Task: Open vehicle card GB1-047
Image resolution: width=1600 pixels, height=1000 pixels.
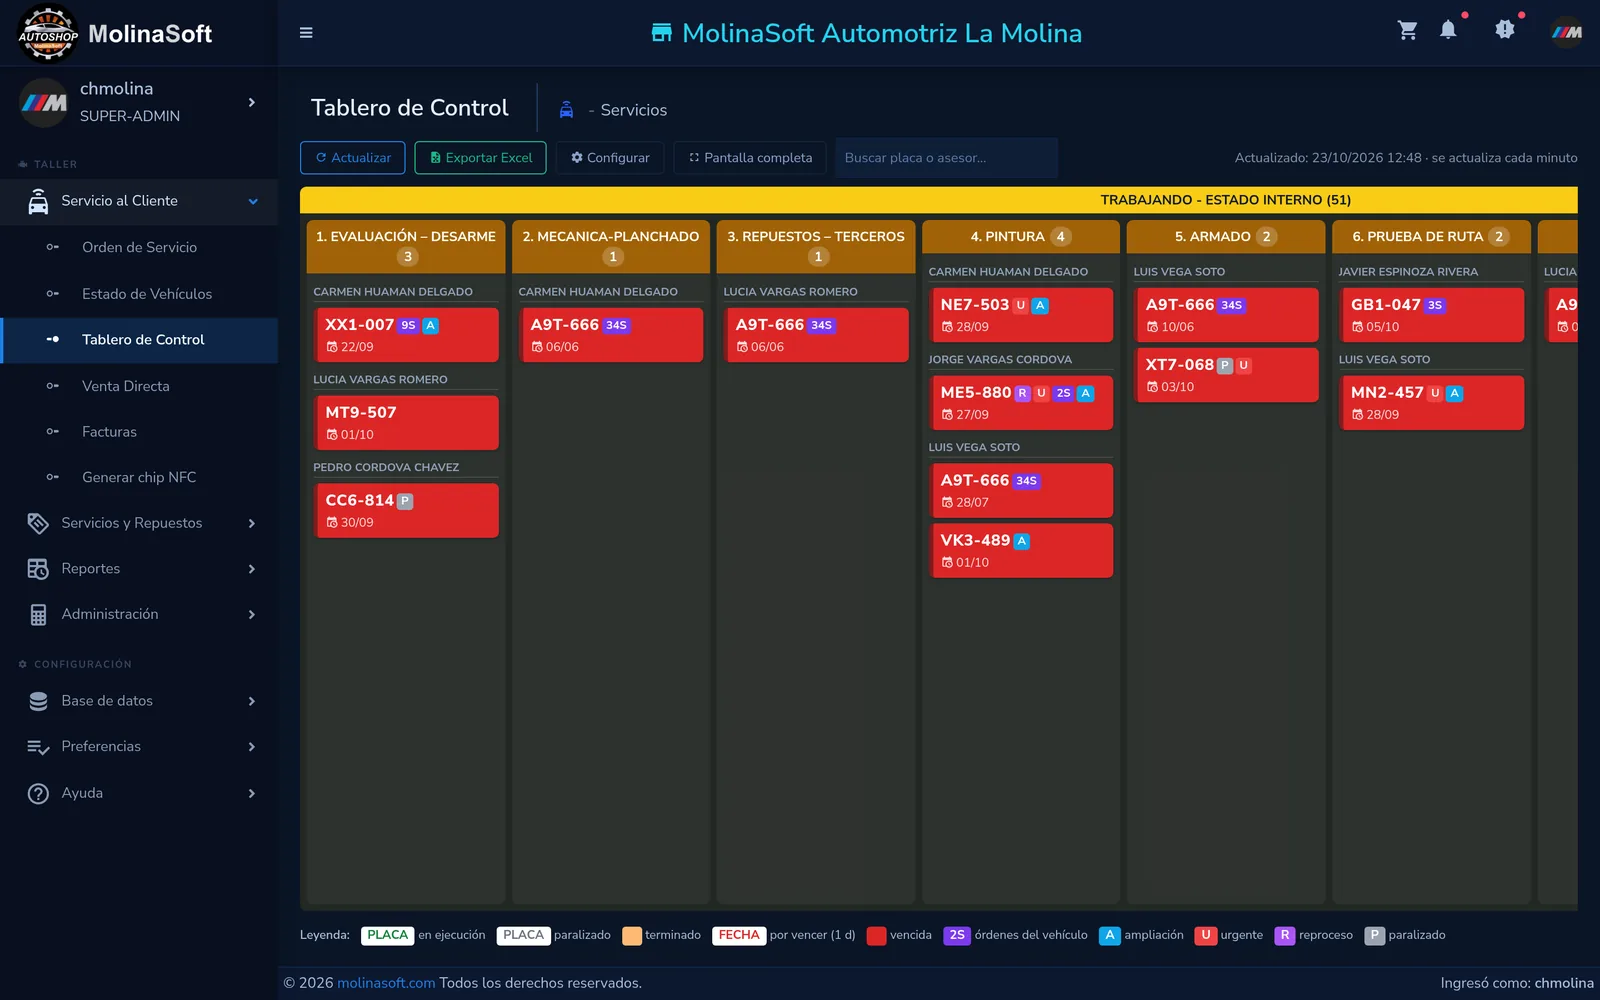Action: [x=1431, y=315]
